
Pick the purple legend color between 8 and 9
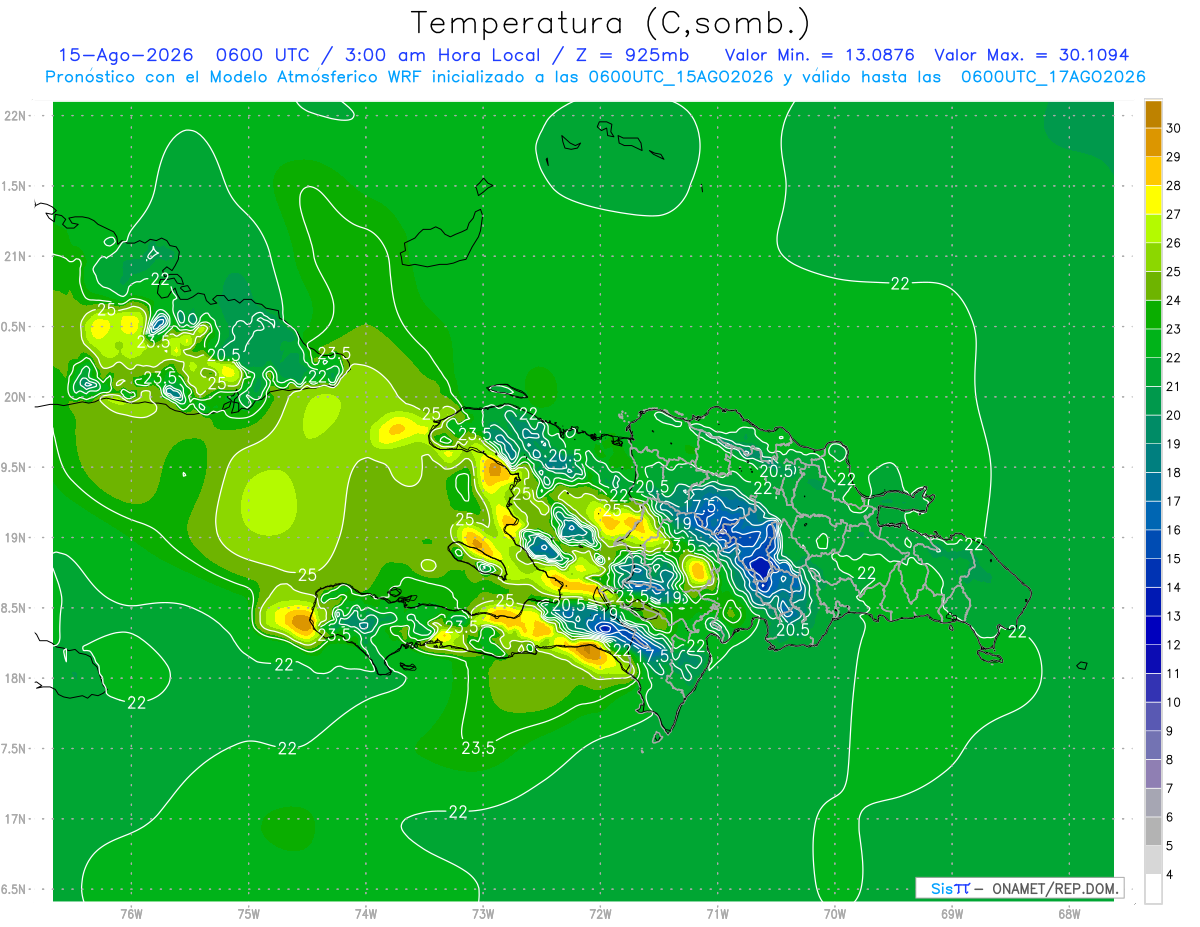1153,746
